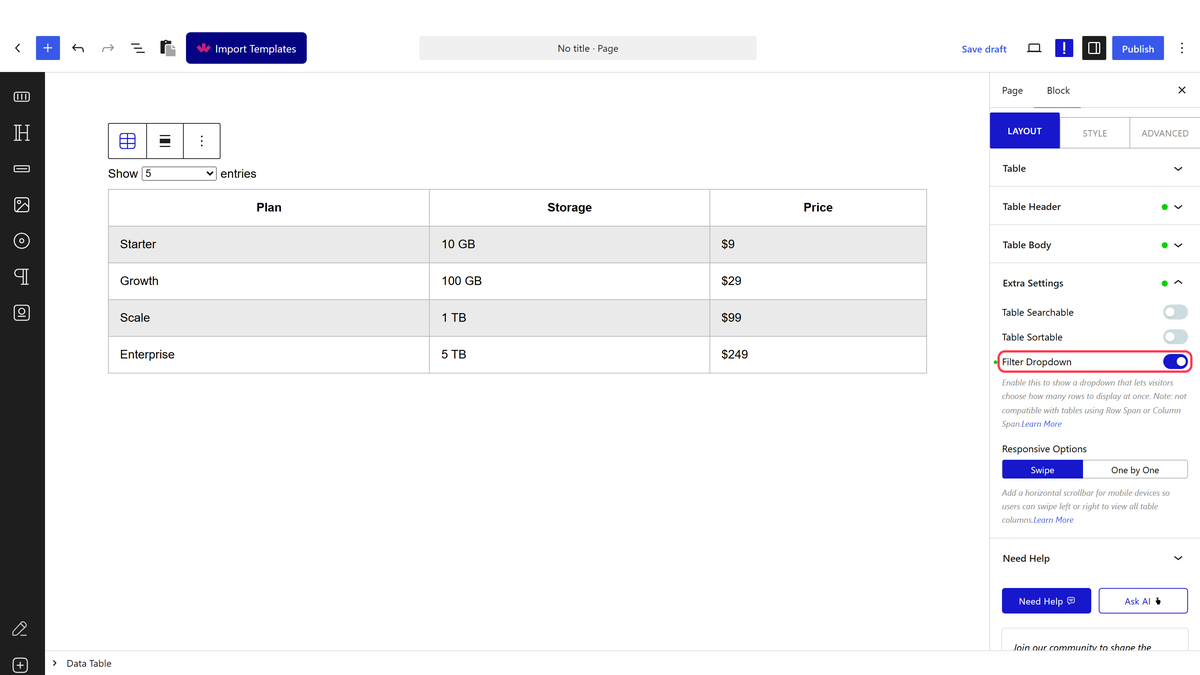The height and width of the screenshot is (675, 1200).
Task: Select the paragraph block icon in left sidebar
Action: (x=22, y=277)
